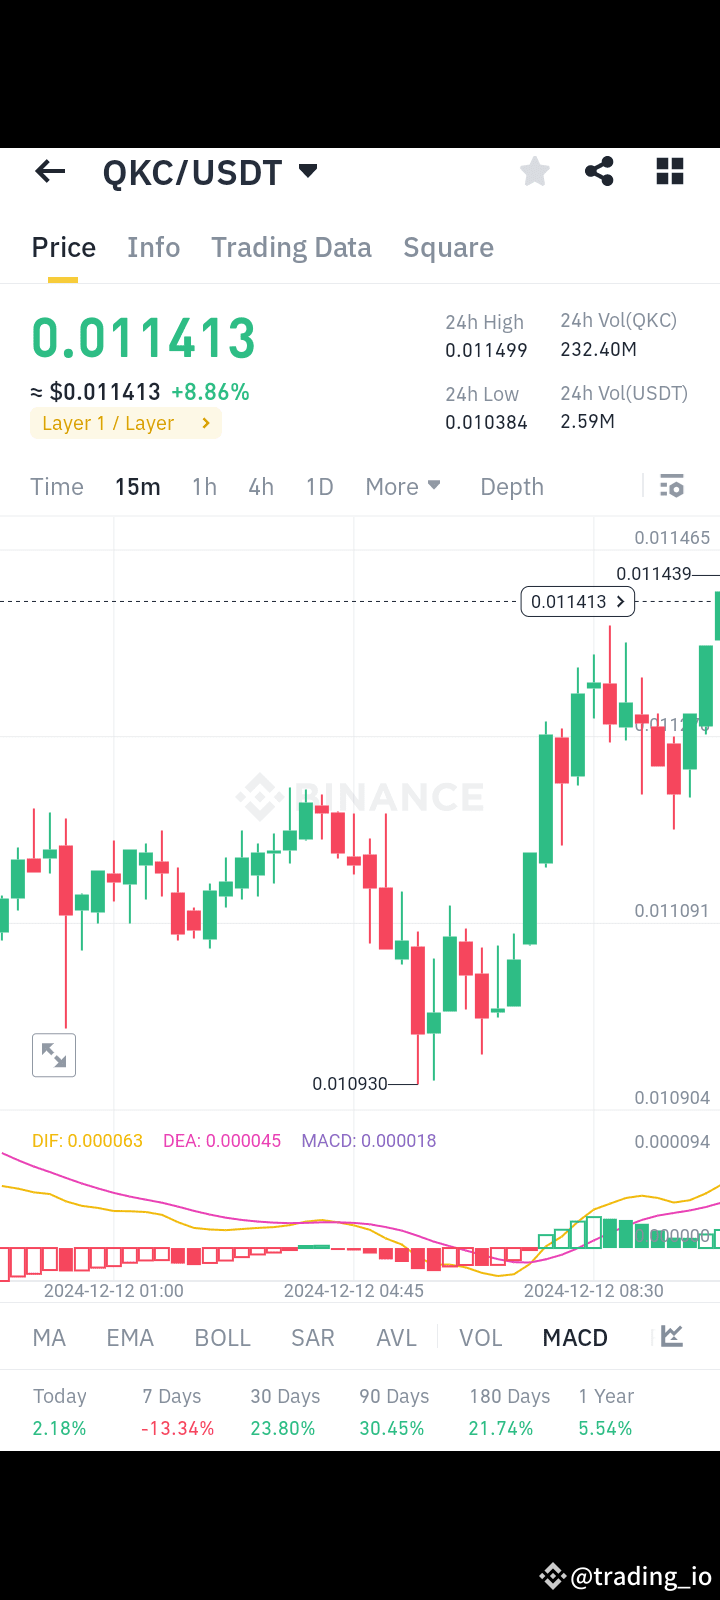This screenshot has height=1600, width=720.
Task: Add QKC/USDT to favorites via star icon
Action: (534, 171)
